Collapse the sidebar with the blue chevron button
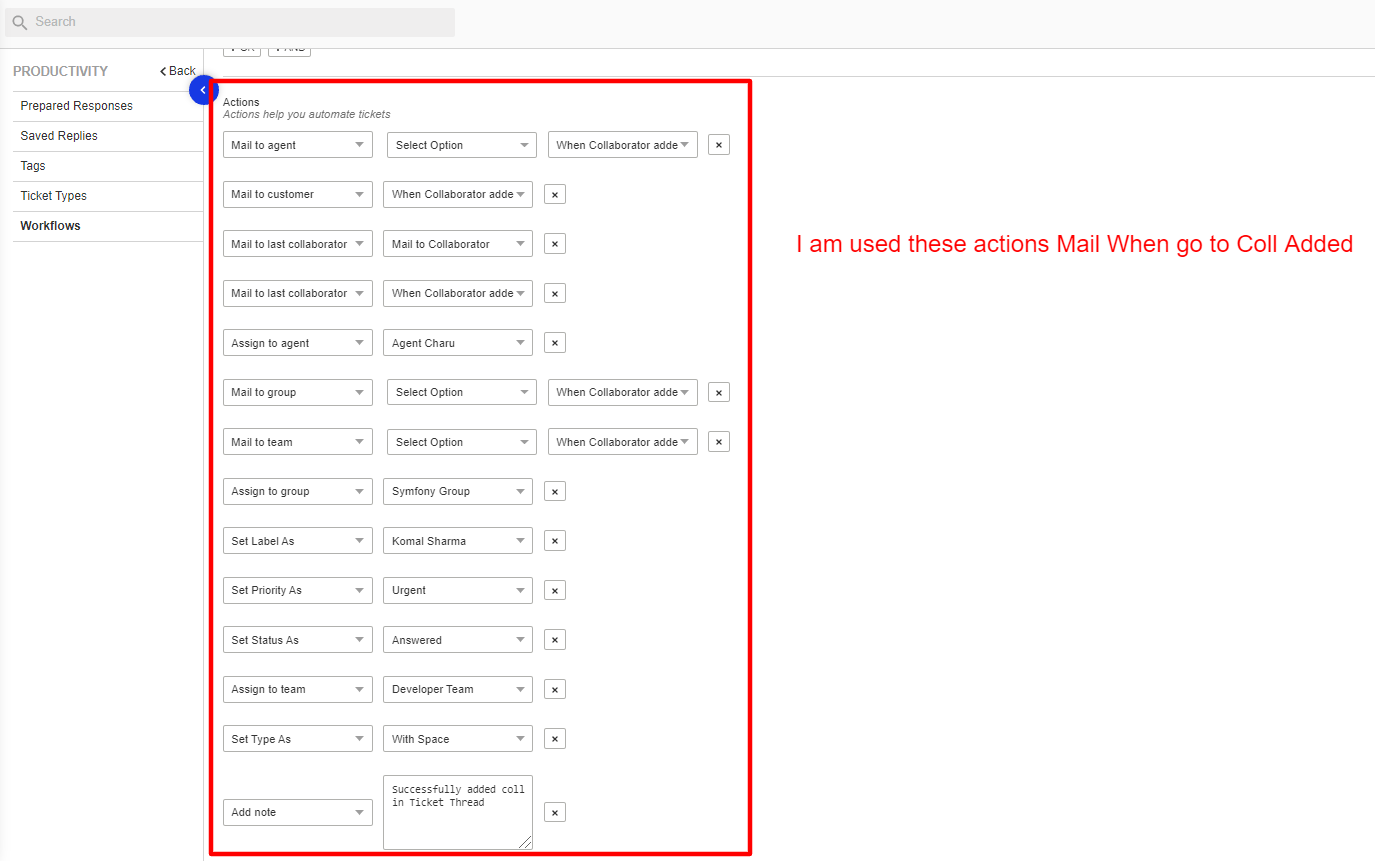1375x861 pixels. click(x=203, y=90)
